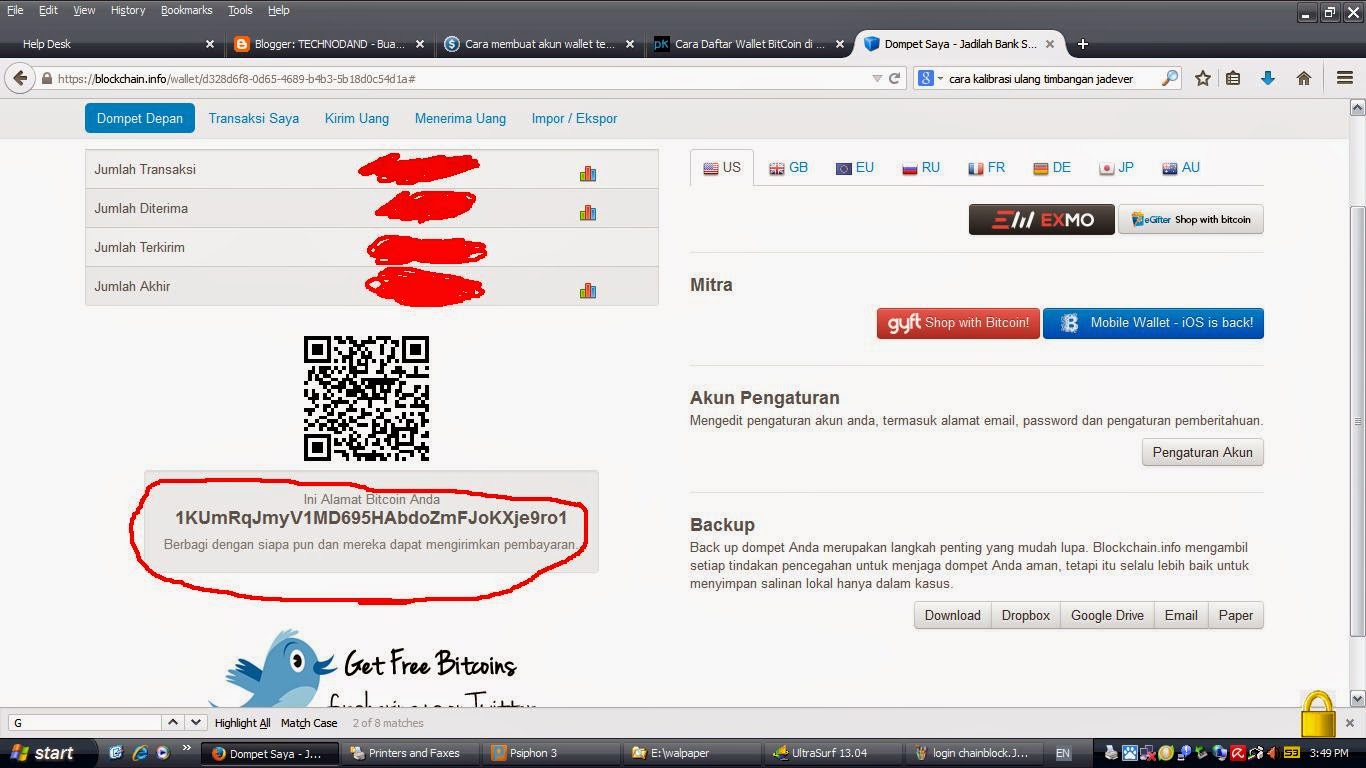The height and width of the screenshot is (768, 1366).
Task: Open the History menu
Action: pyautogui.click(x=128, y=10)
